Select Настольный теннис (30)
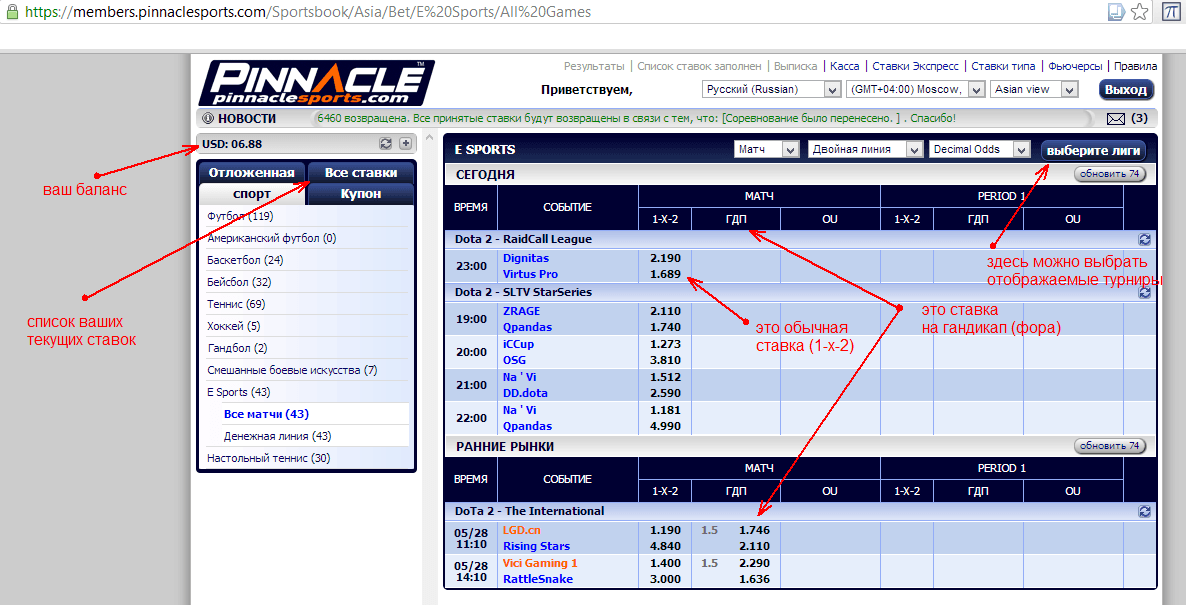 tap(269, 458)
